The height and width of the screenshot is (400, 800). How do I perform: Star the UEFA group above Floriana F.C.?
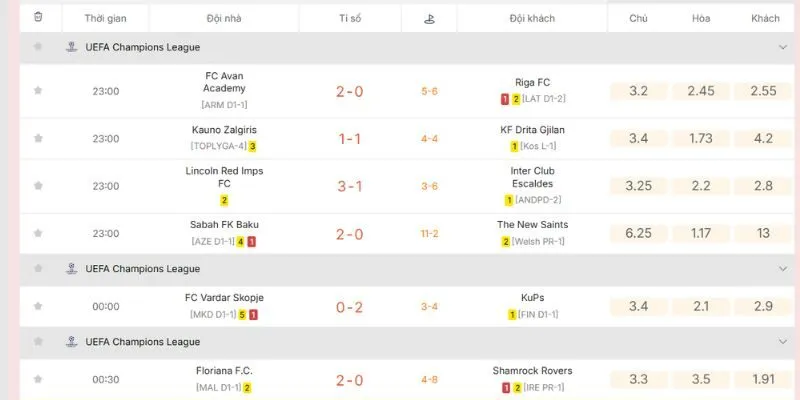[x=38, y=341]
